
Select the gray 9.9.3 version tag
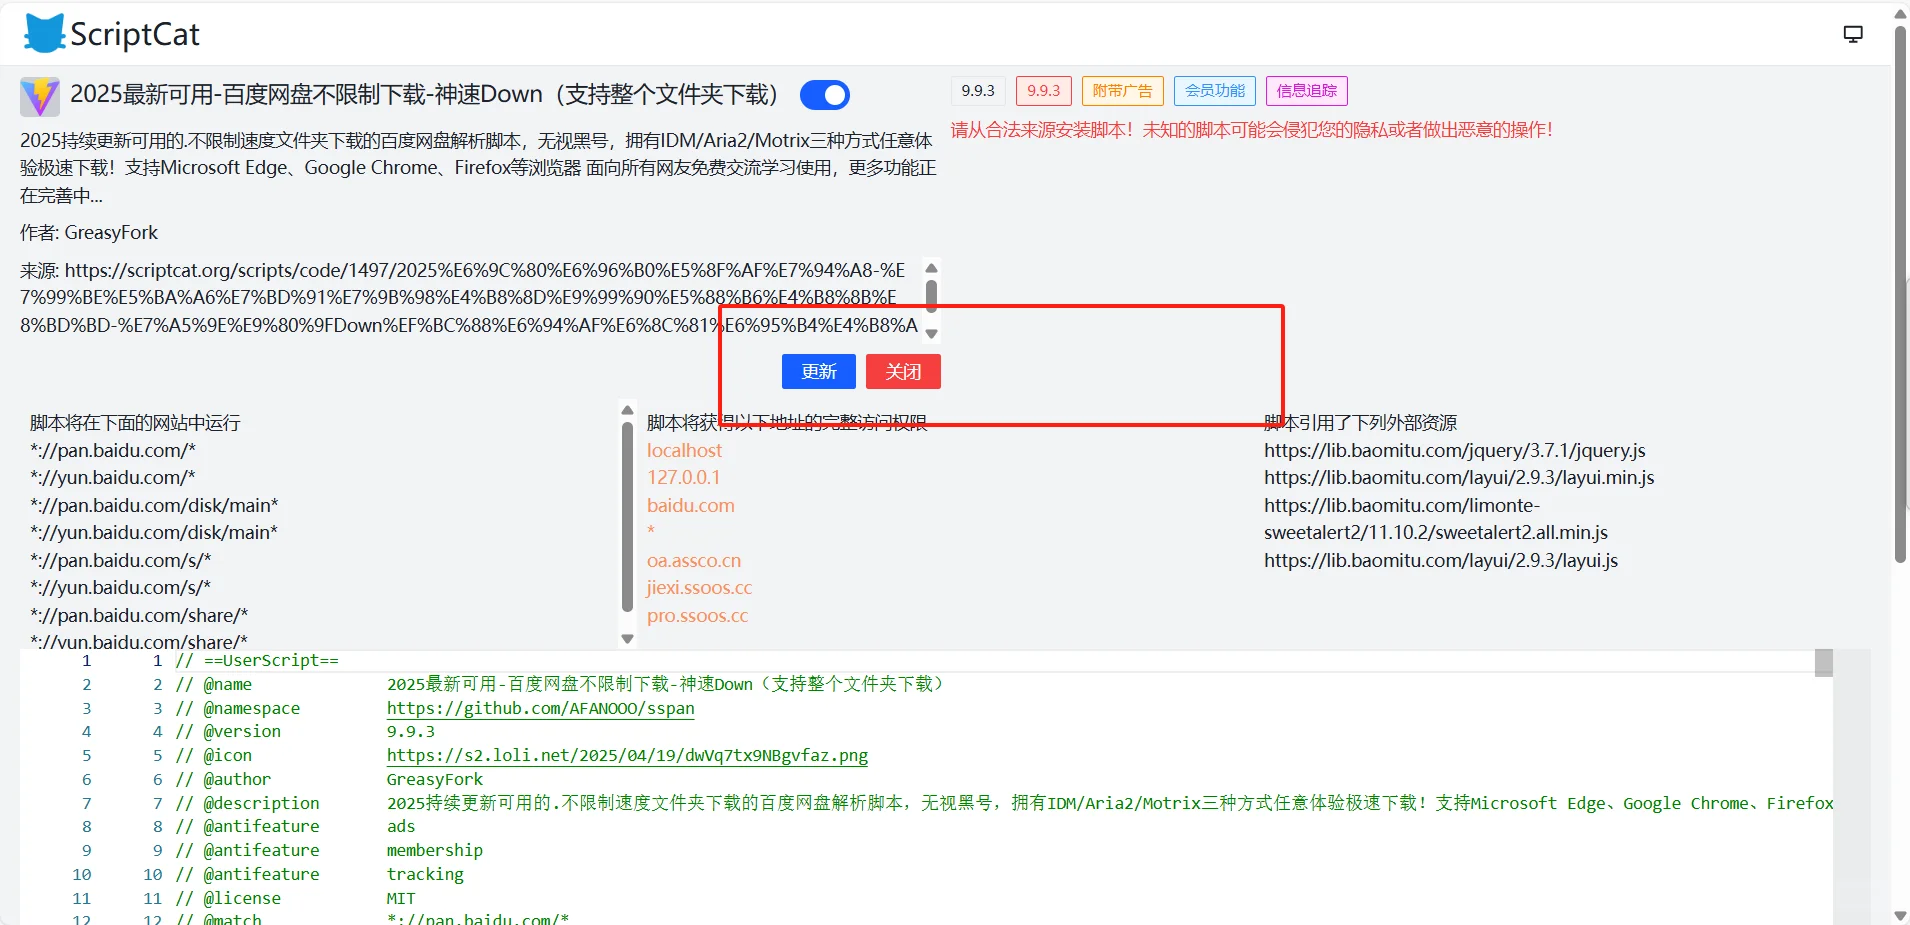coord(978,91)
